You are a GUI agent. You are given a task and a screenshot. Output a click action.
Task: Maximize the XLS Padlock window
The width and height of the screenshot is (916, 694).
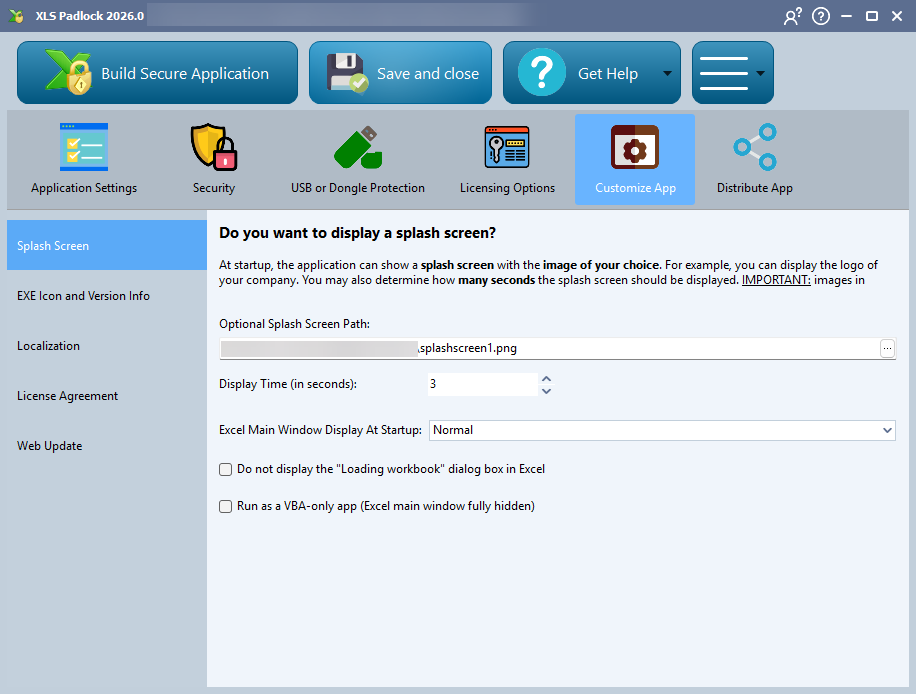click(x=872, y=16)
